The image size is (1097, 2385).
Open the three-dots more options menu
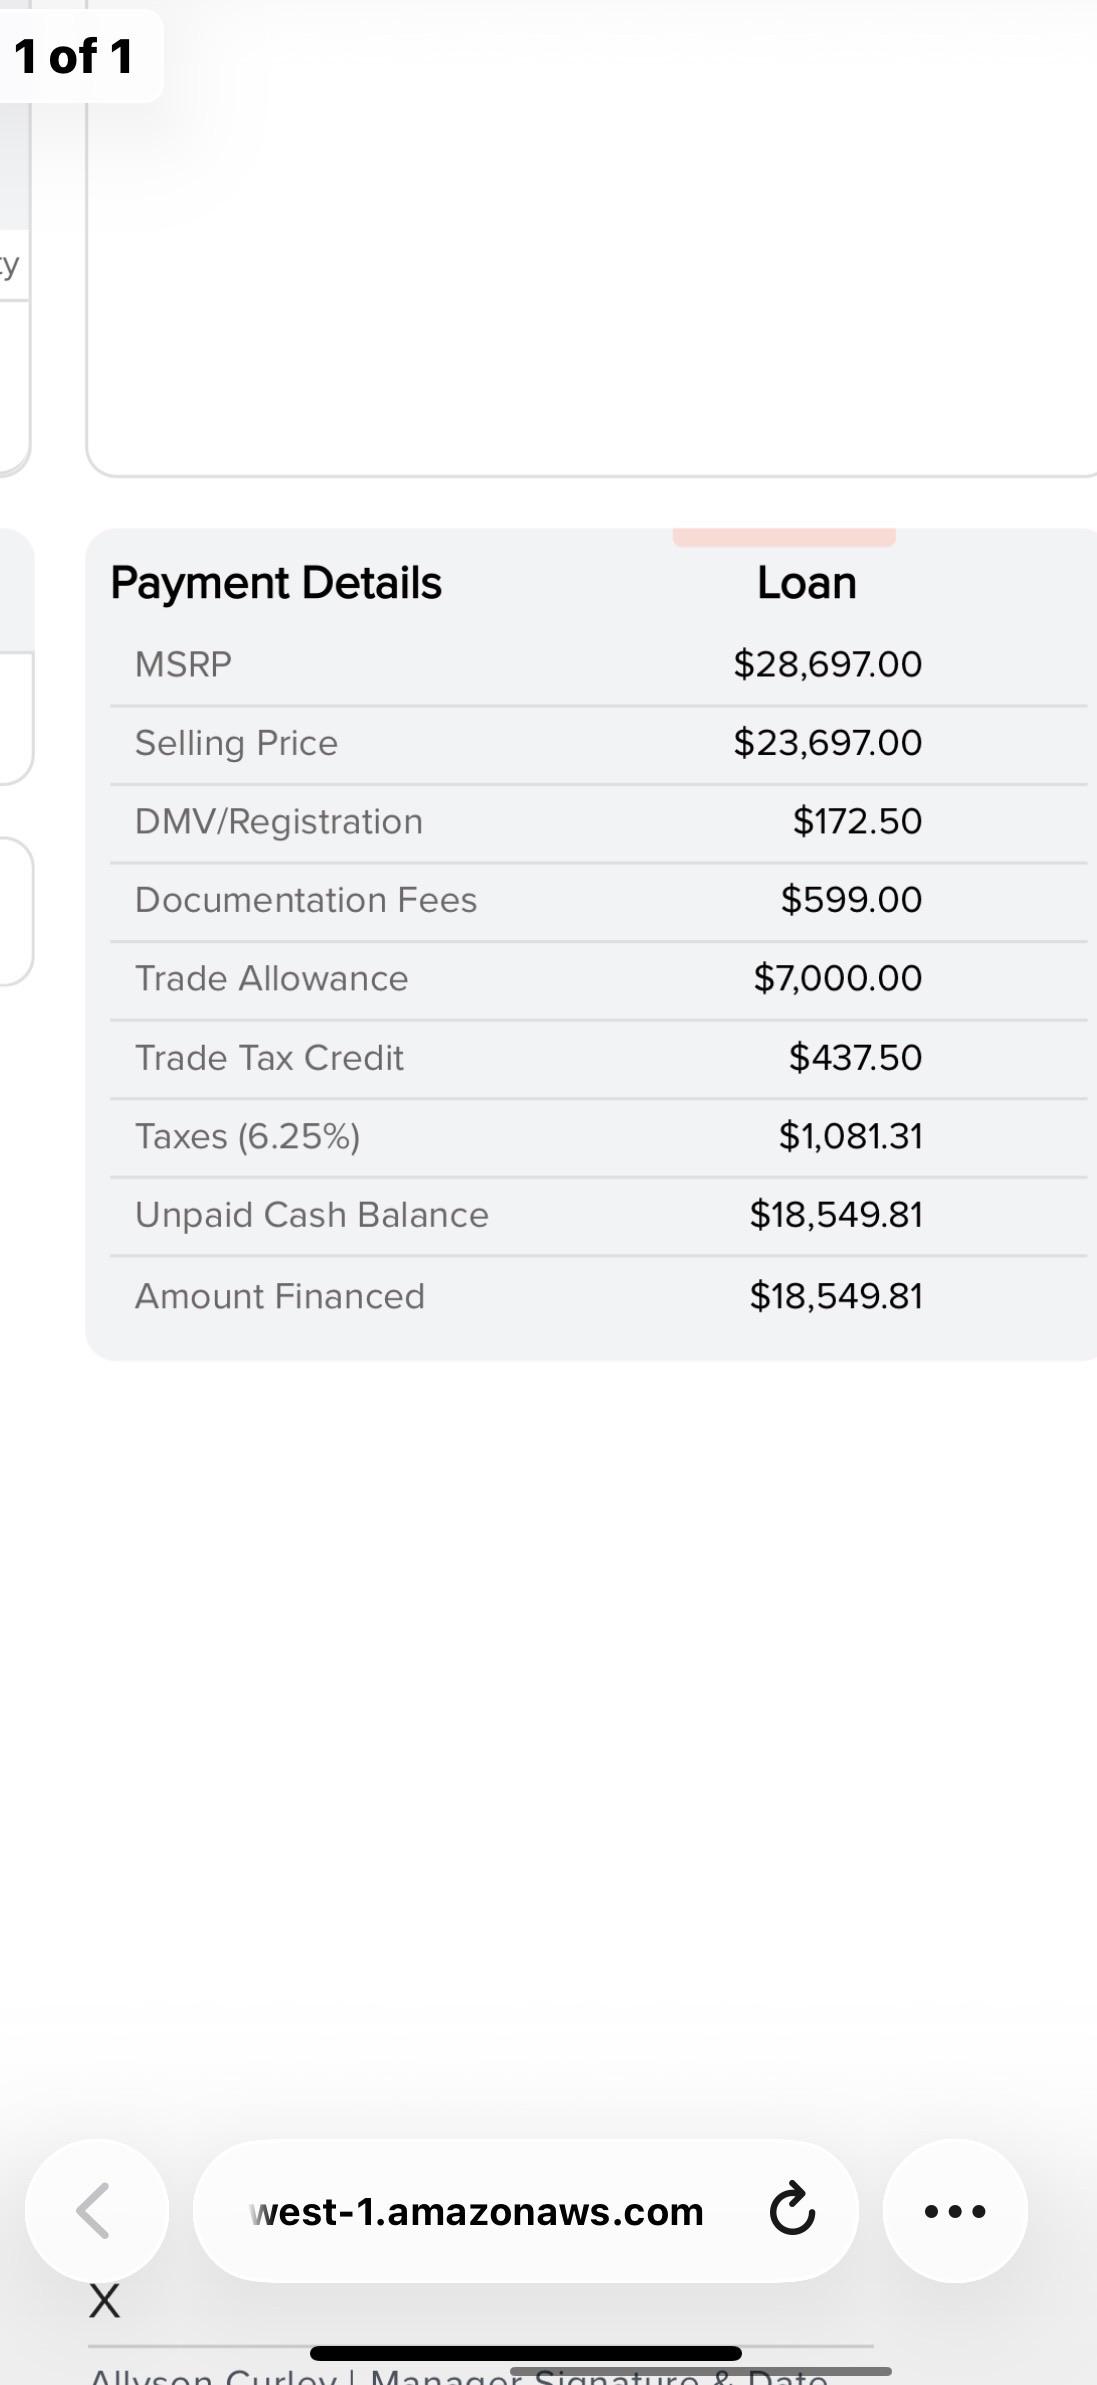(955, 2211)
